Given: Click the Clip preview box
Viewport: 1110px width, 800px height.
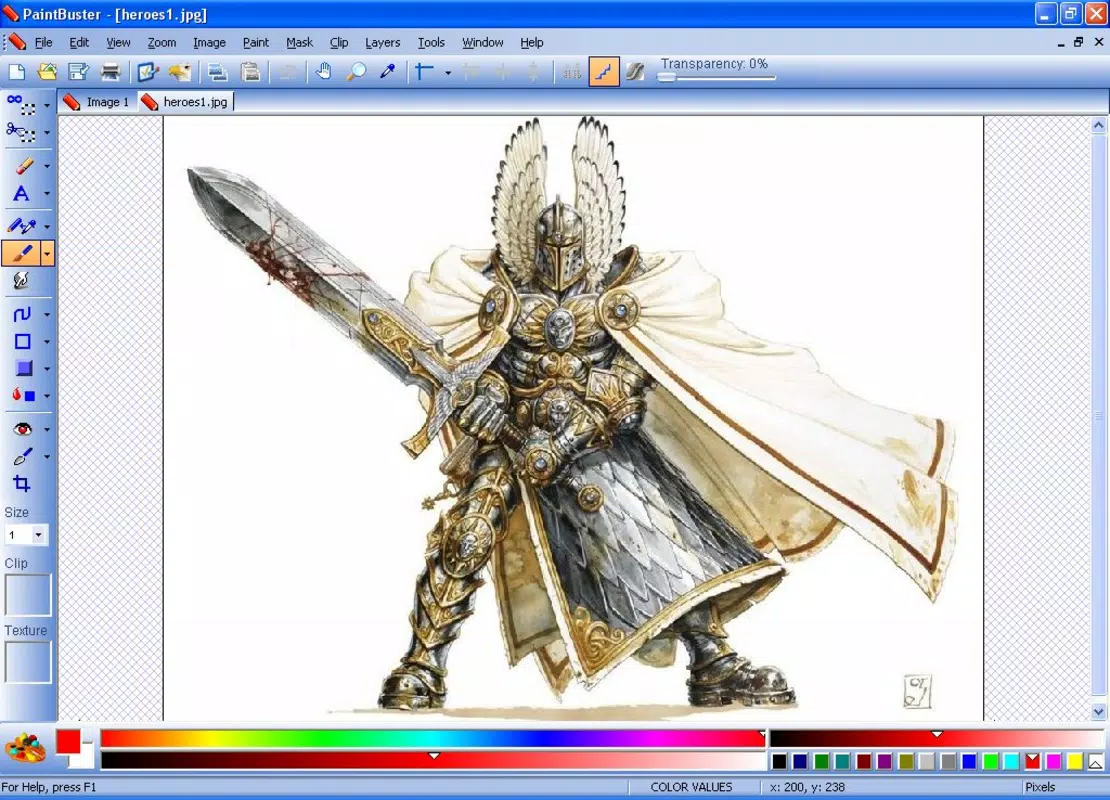Looking at the screenshot, I should click(28, 595).
